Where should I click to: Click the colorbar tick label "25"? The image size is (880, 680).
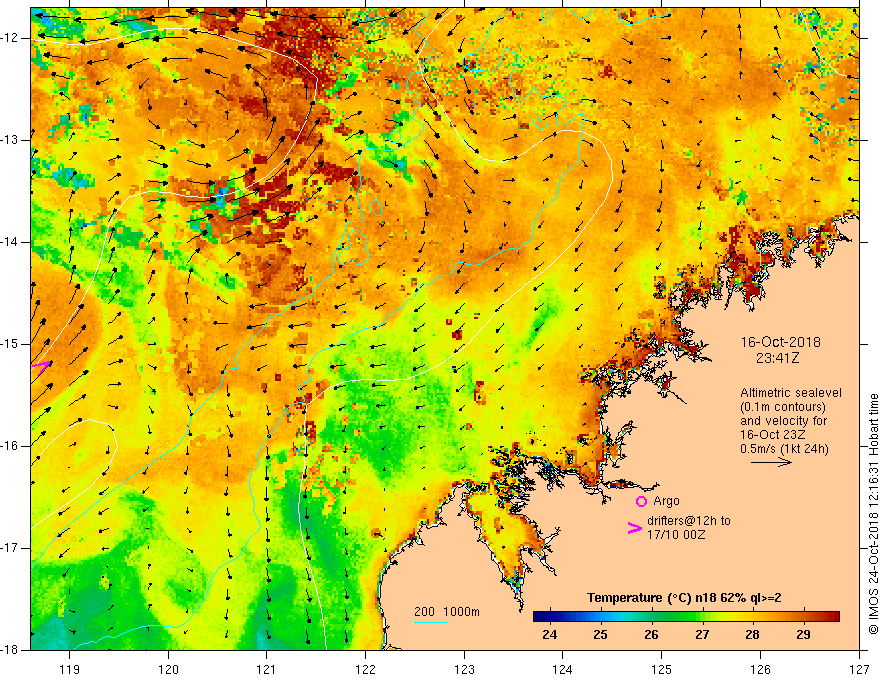(x=601, y=635)
